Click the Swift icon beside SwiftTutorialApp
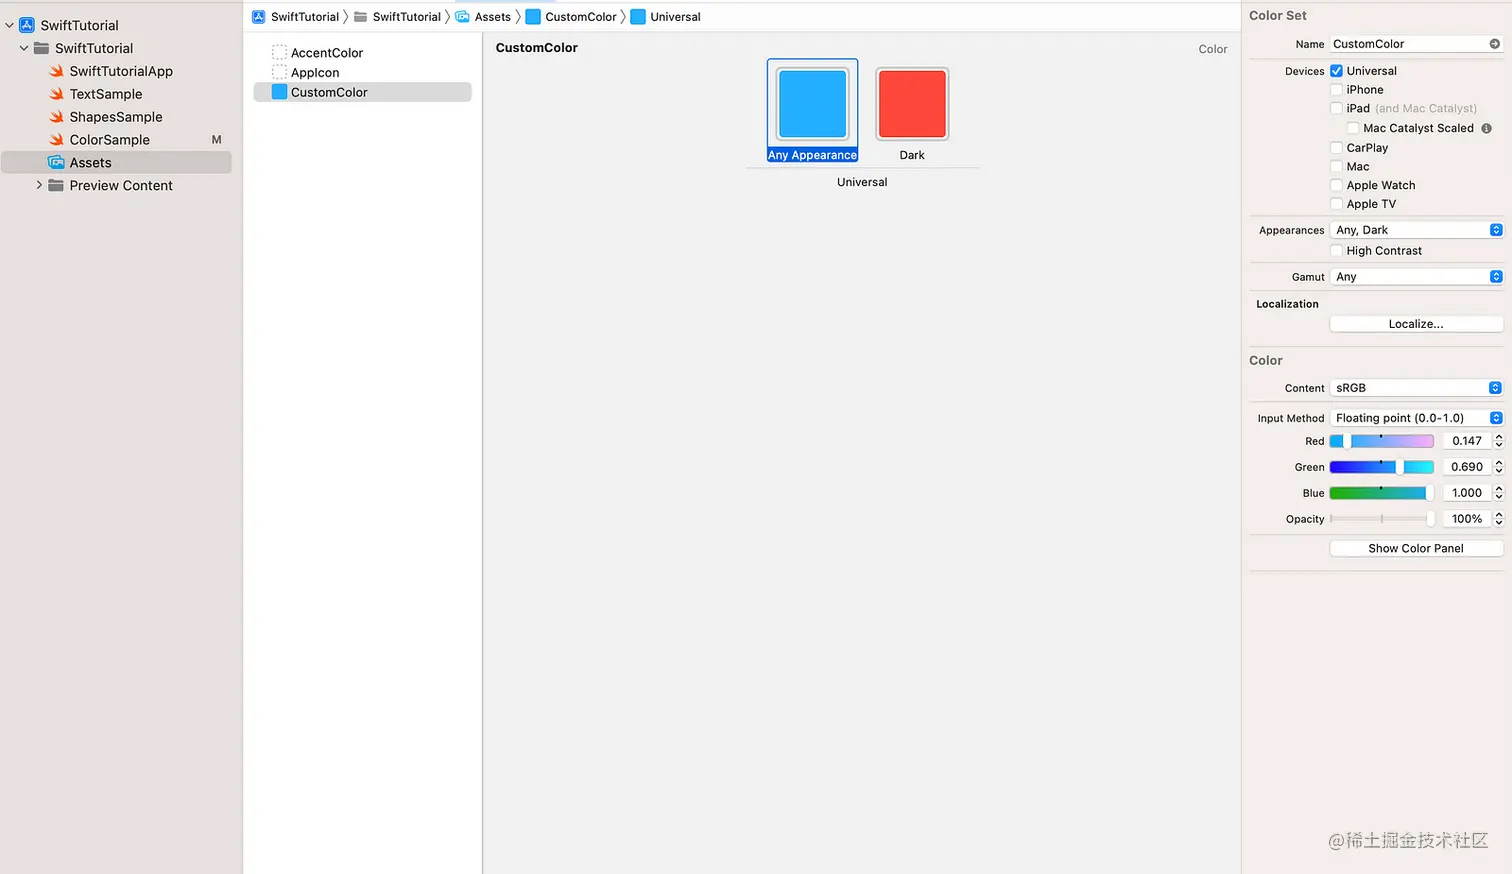 [x=57, y=71]
